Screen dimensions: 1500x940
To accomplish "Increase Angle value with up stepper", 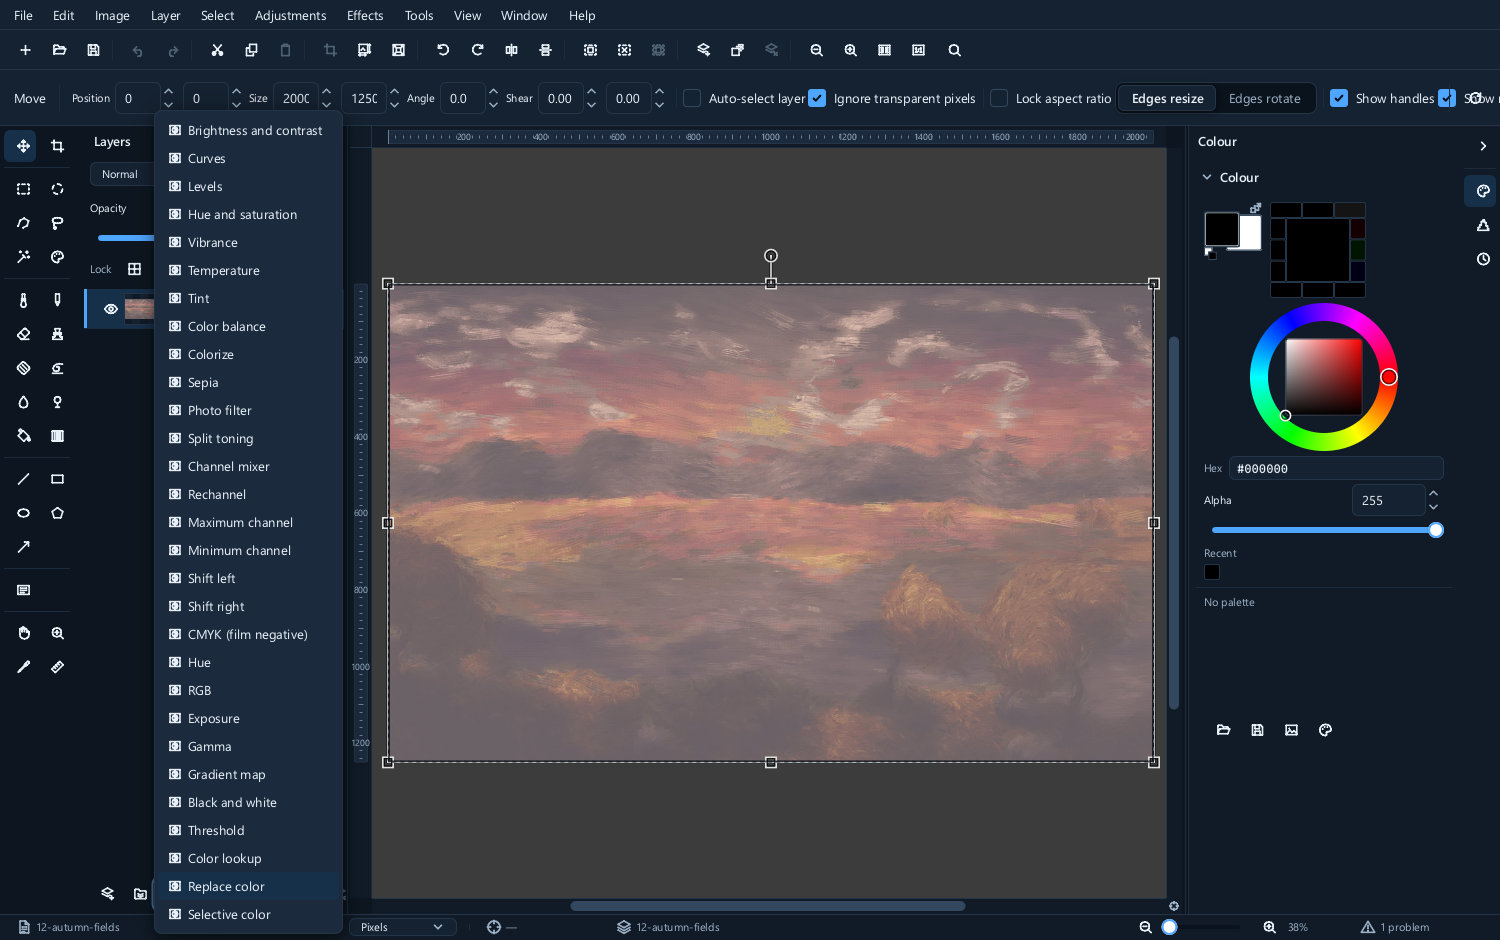I will tap(493, 91).
